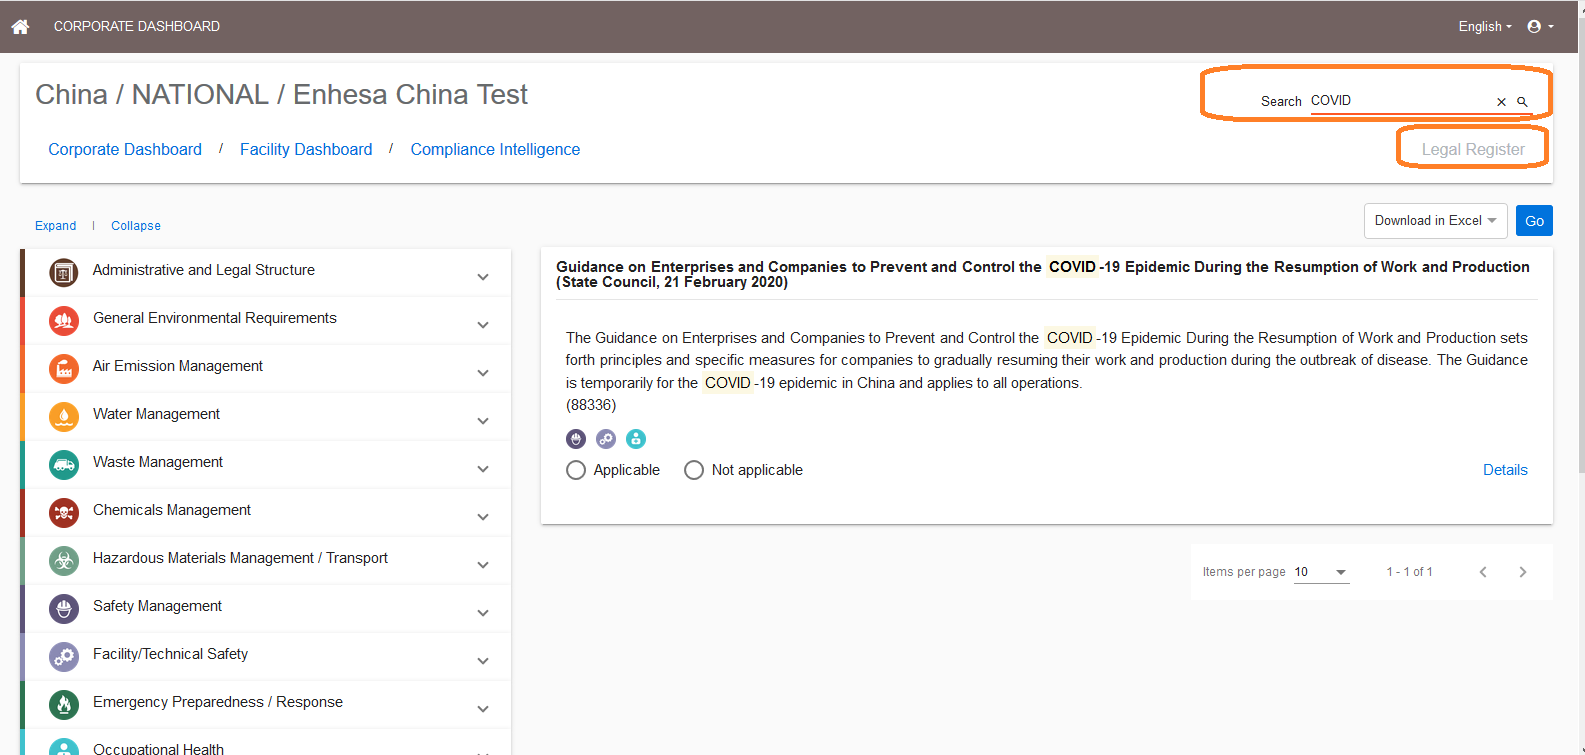Click the Waste Management truck icon
Viewport: 1585px width, 755px height.
tap(64, 465)
